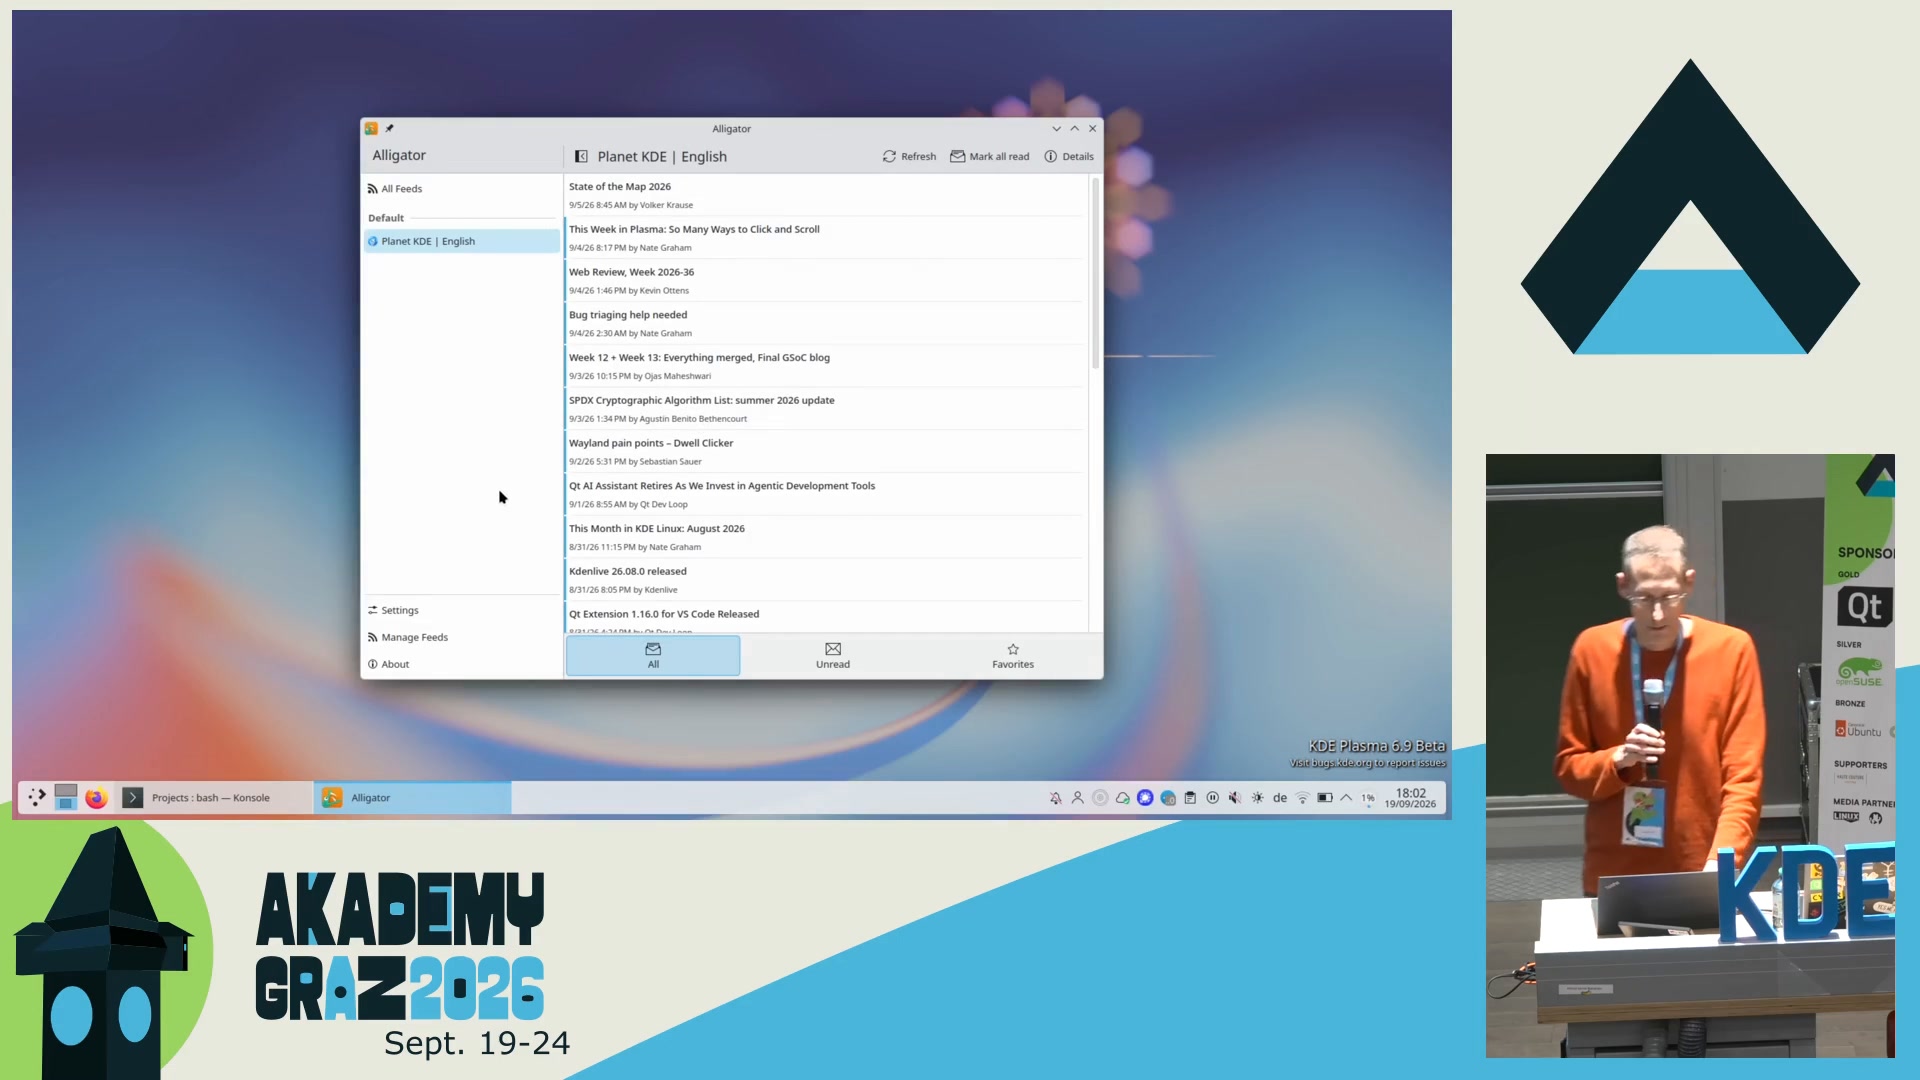
Task: Click the article list vertical scrollbar
Action: tap(1095, 273)
